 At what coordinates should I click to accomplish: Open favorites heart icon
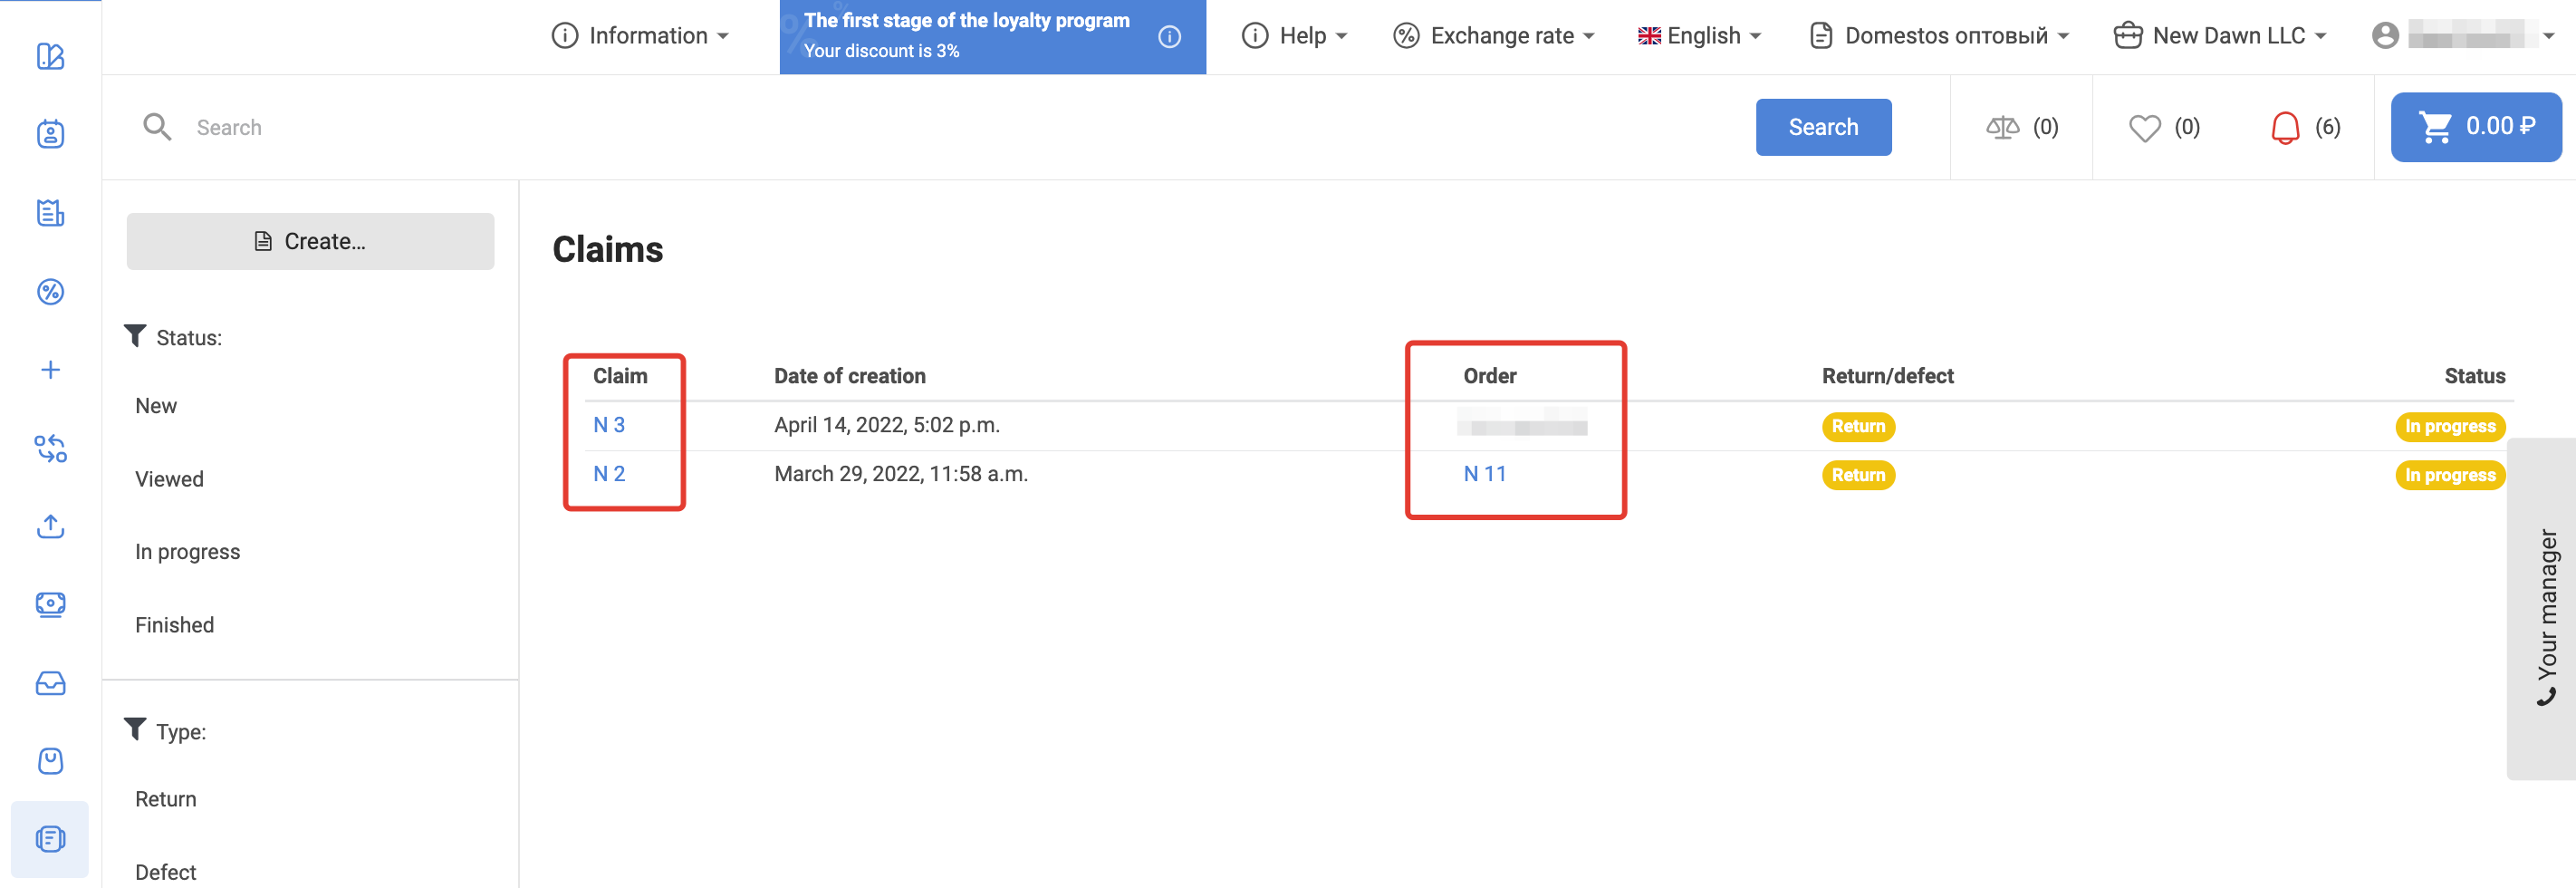point(2144,128)
